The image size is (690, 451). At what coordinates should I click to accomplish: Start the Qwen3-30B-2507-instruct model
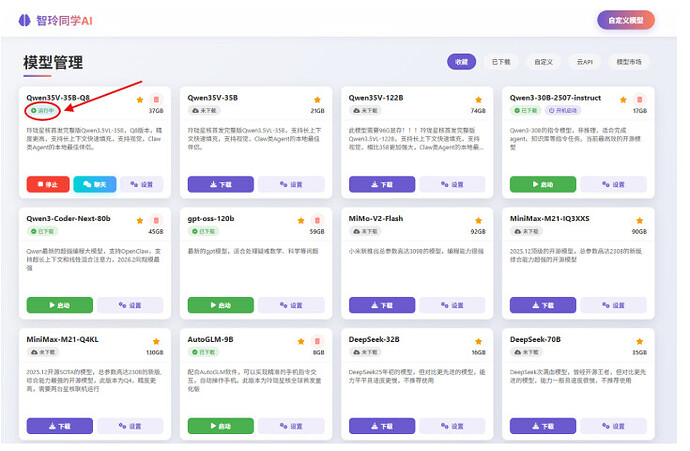pyautogui.click(x=543, y=184)
